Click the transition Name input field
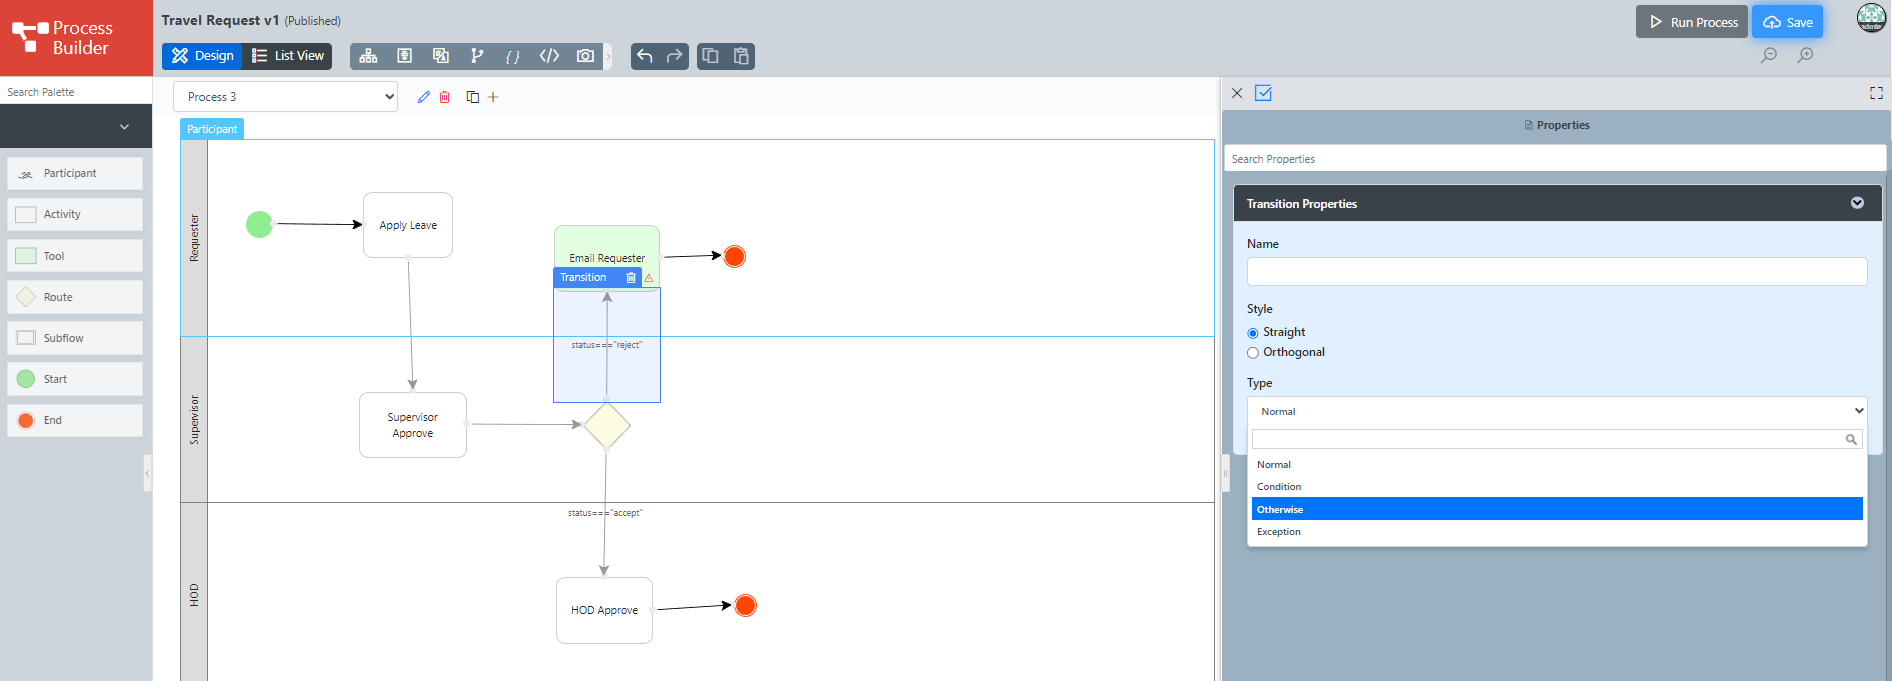 [1556, 272]
